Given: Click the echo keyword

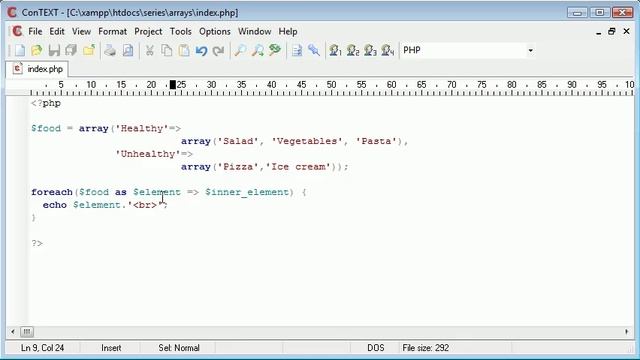Looking at the screenshot, I should coord(55,205).
